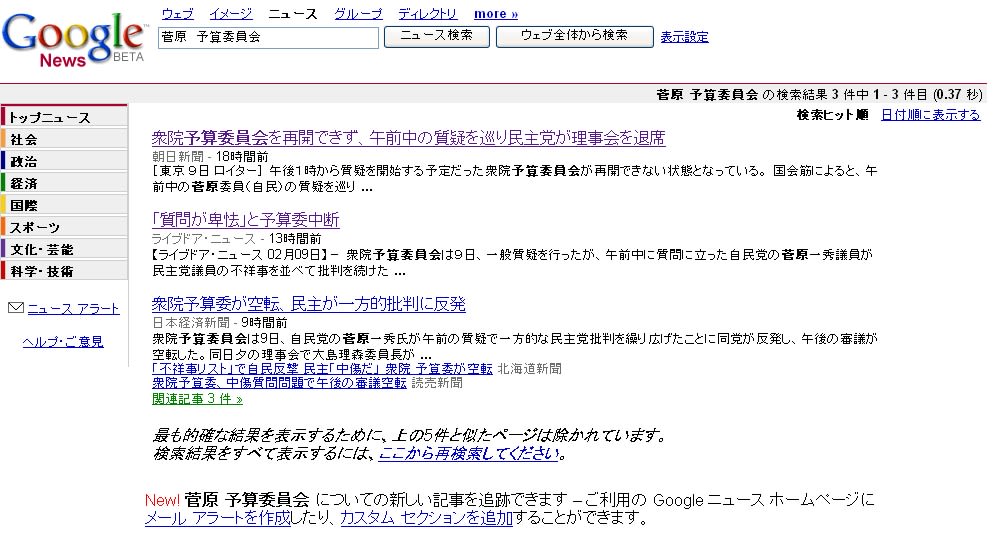Screen dimensions: 993x543
Task: Open the 「不祥事リスト」で自民反撃 related article
Action: click(x=322, y=369)
